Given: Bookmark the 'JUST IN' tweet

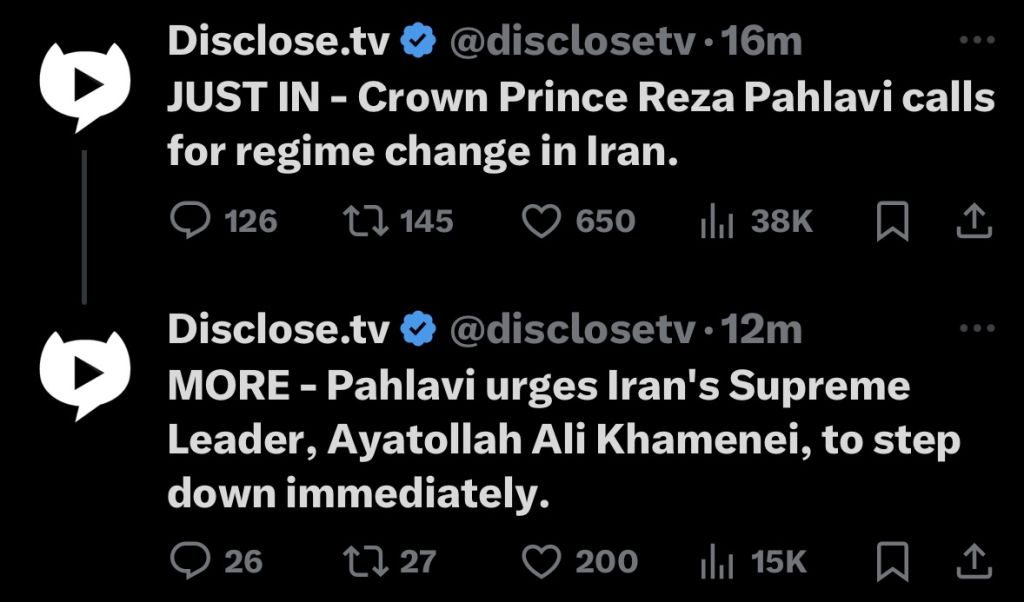Looking at the screenshot, I should tap(892, 221).
